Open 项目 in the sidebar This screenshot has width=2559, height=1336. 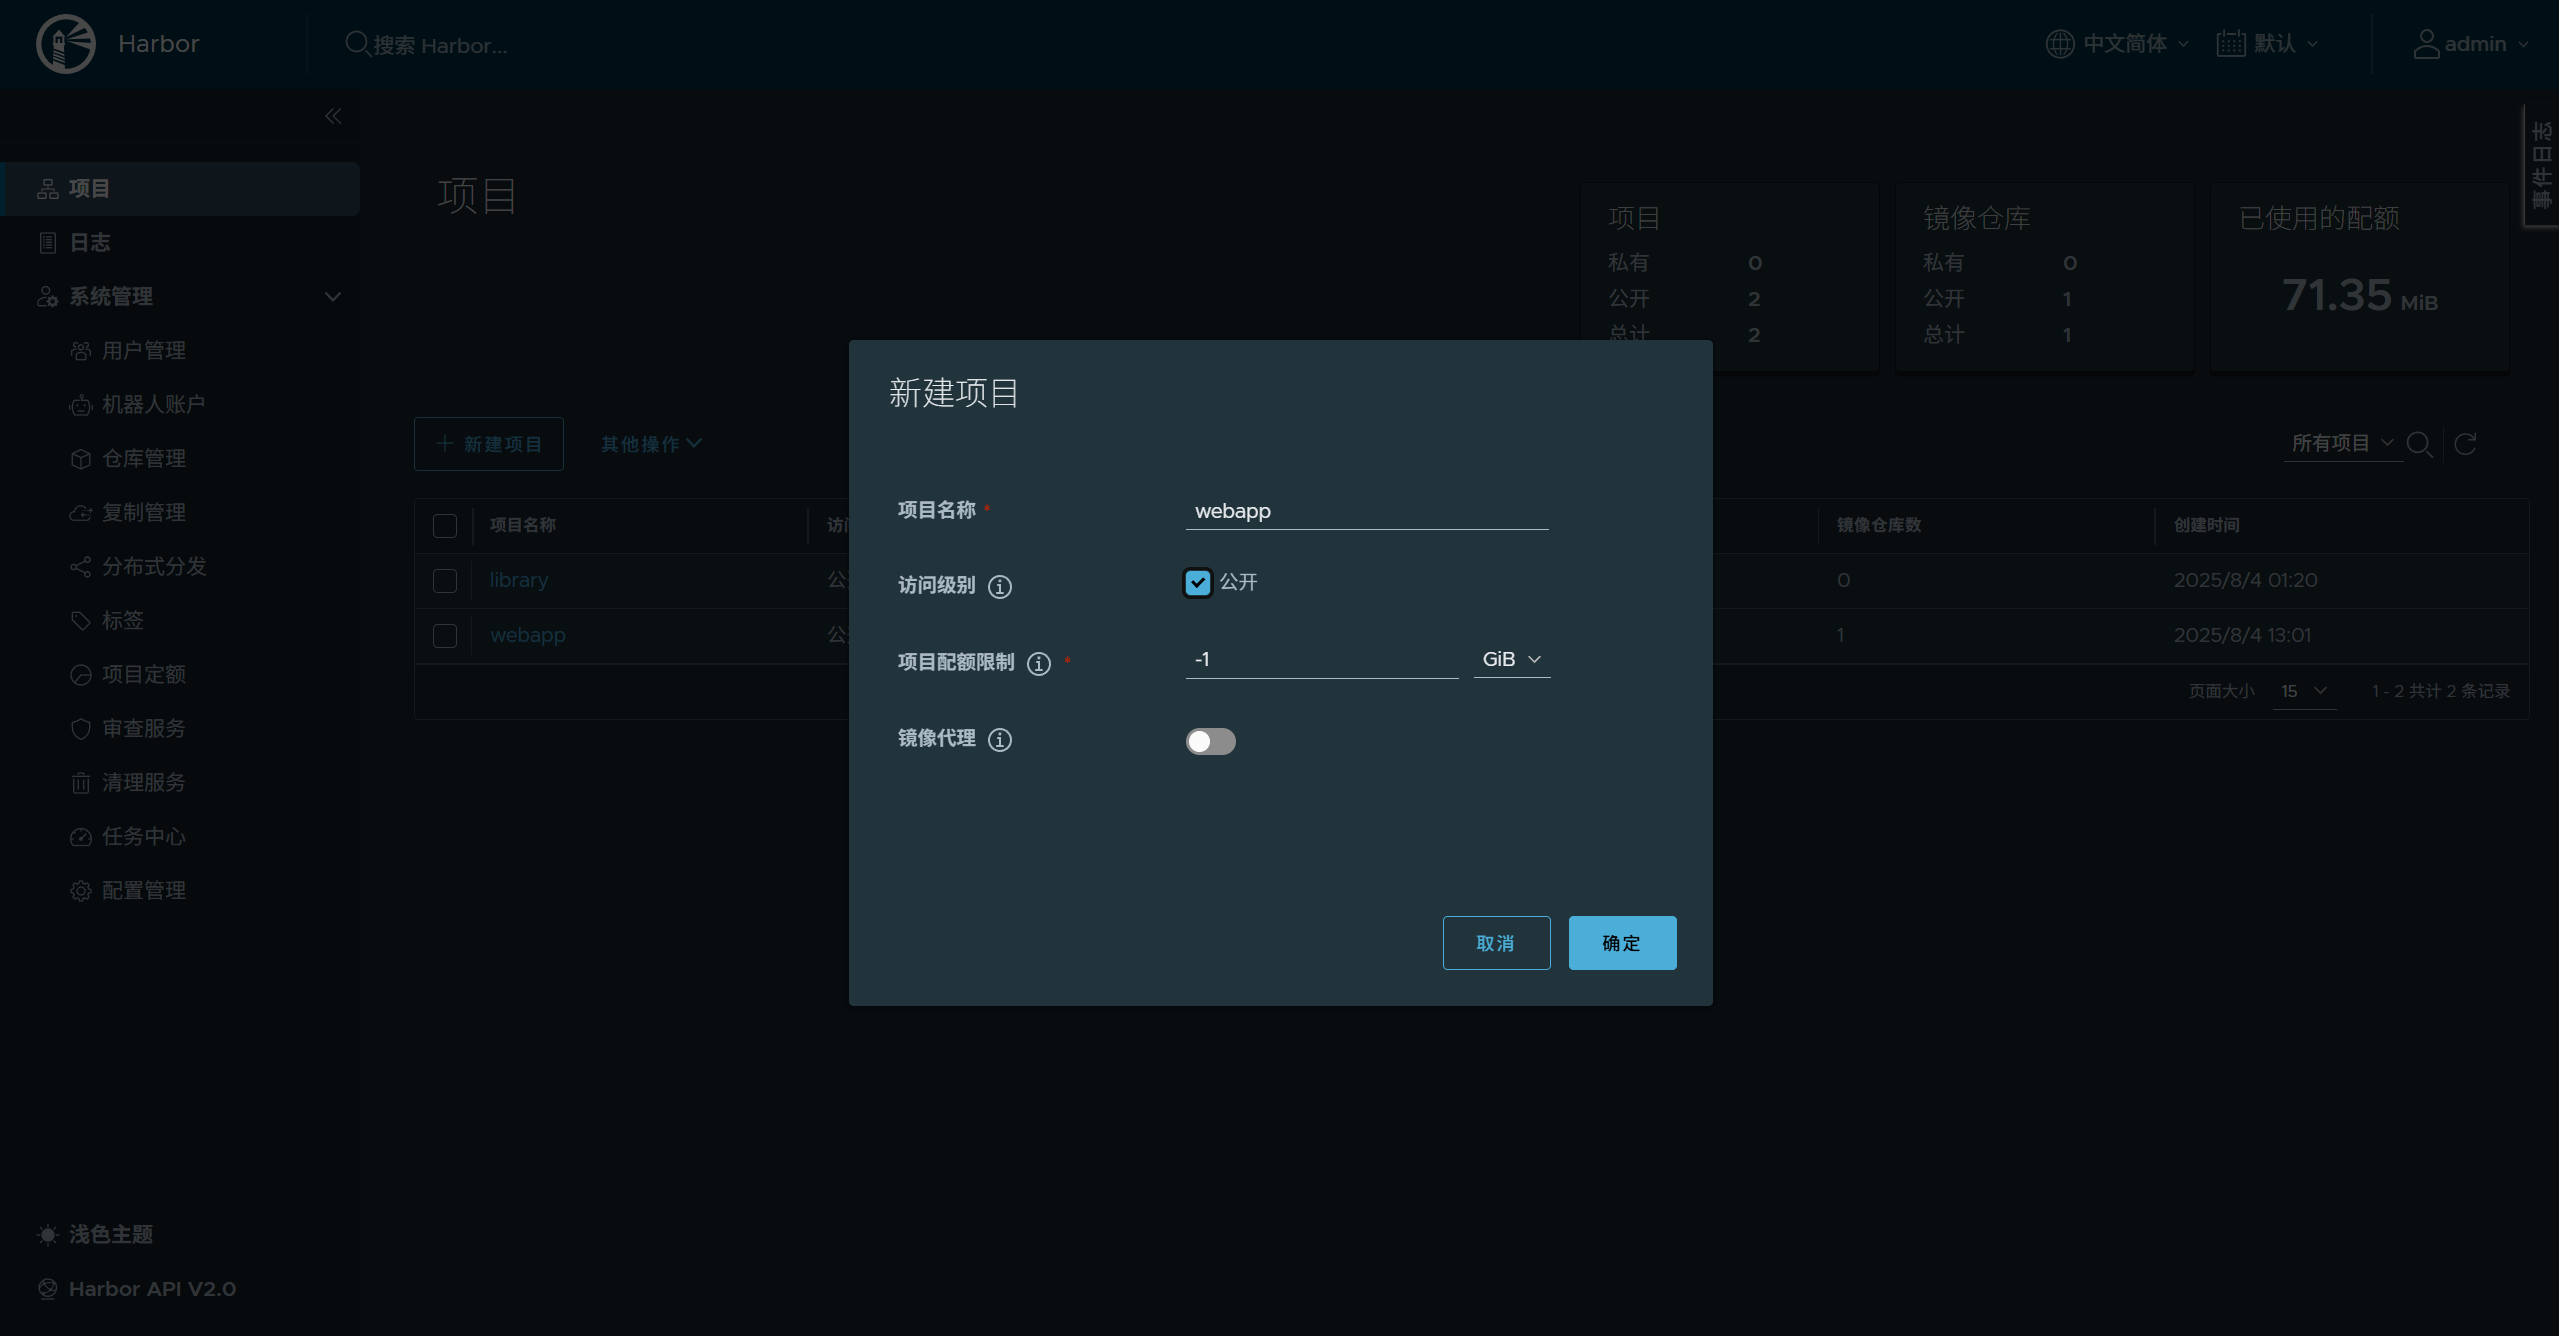[181, 189]
